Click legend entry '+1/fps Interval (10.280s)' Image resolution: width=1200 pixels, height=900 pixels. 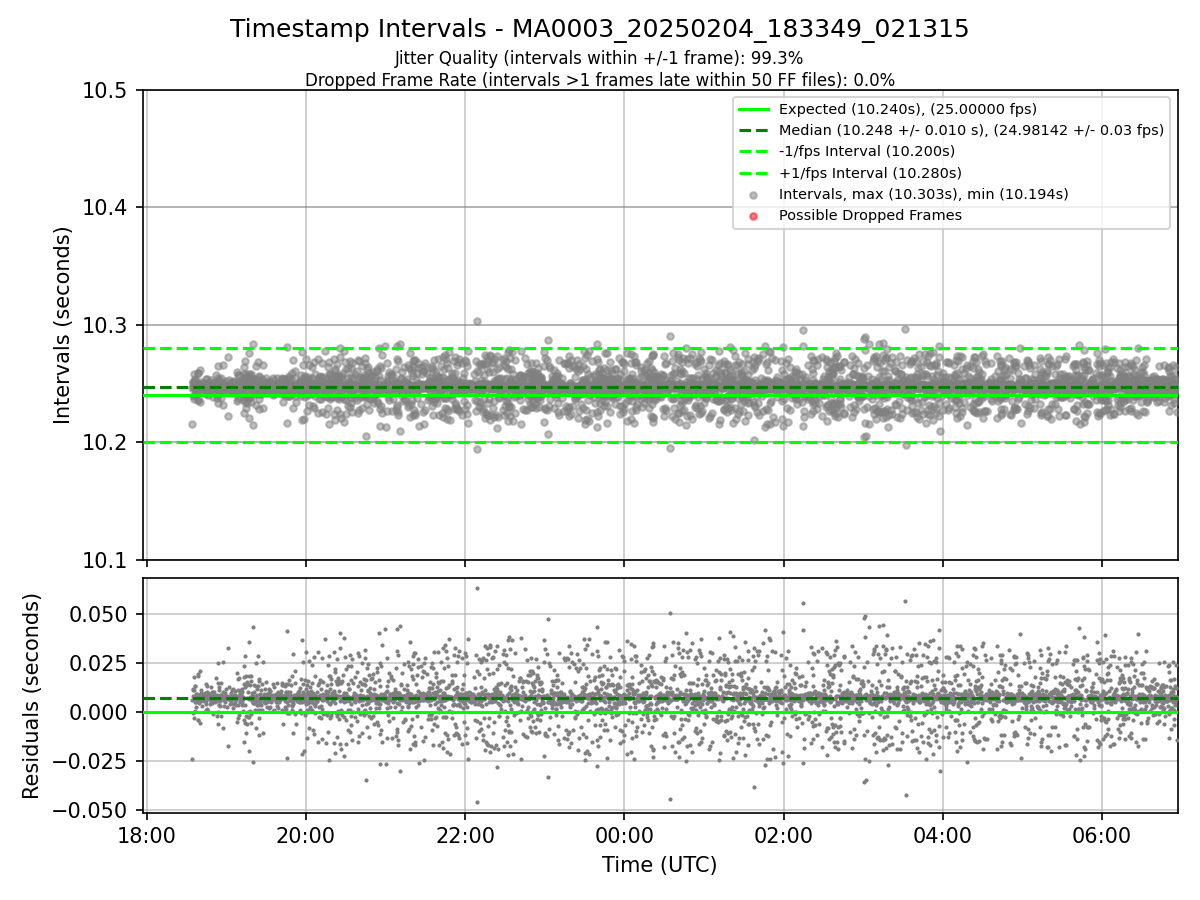pos(869,173)
